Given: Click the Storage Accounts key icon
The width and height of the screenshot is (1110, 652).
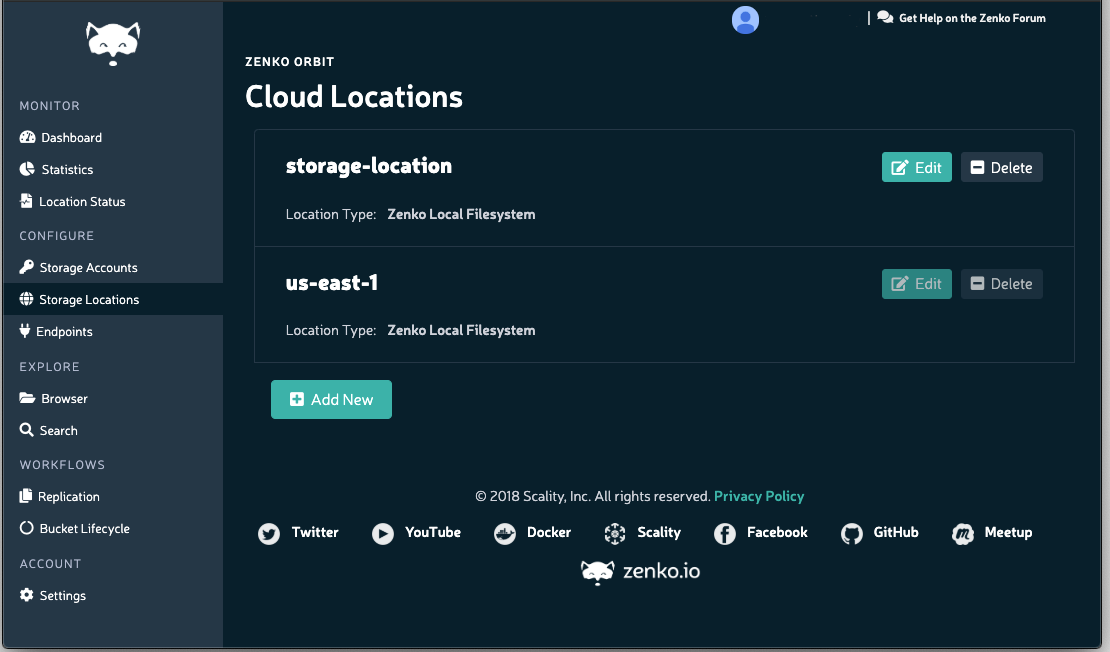Looking at the screenshot, I should (26, 267).
